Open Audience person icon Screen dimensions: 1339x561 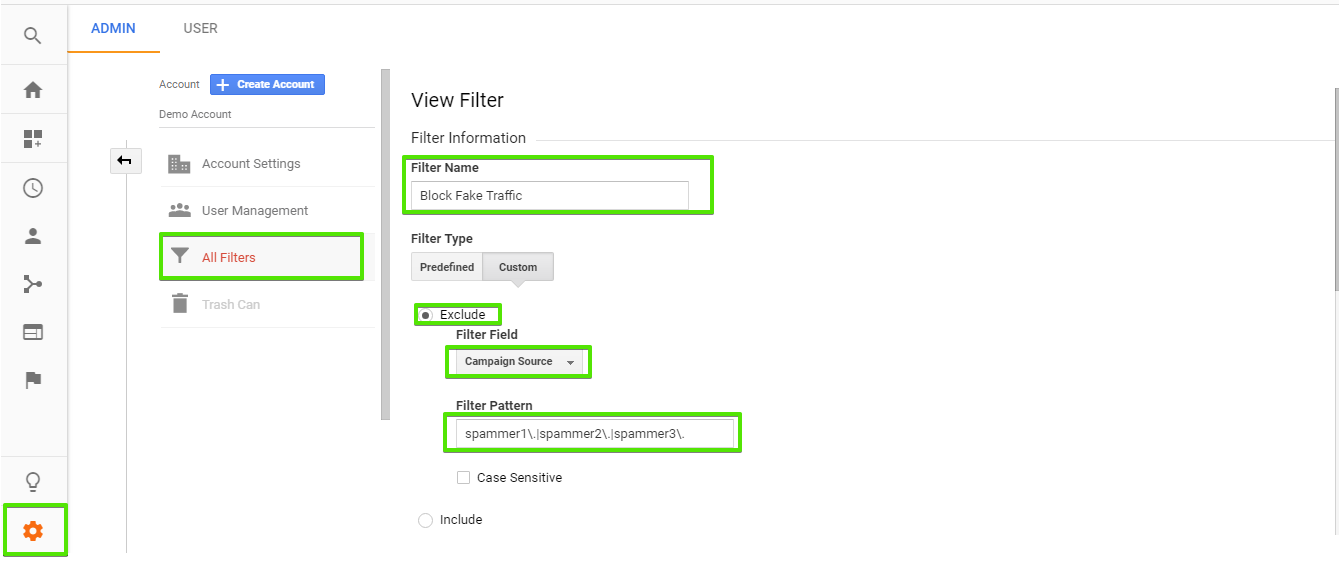[33, 236]
